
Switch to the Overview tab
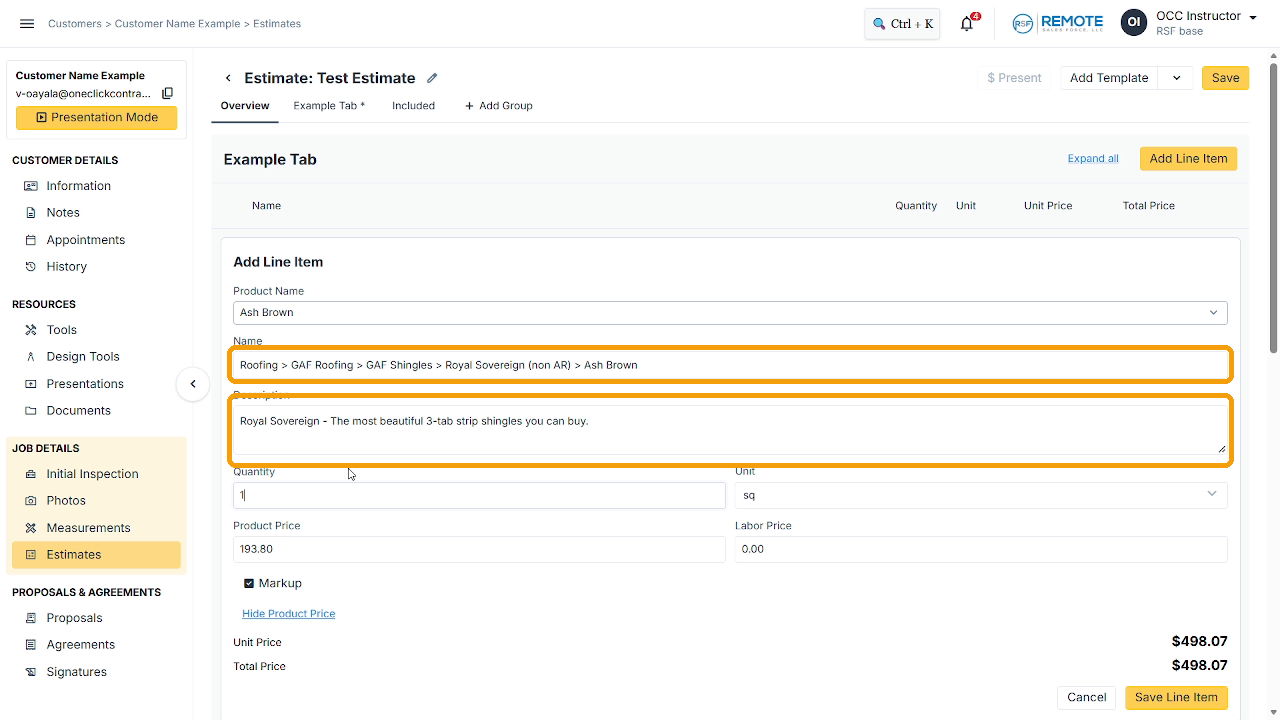pos(245,106)
